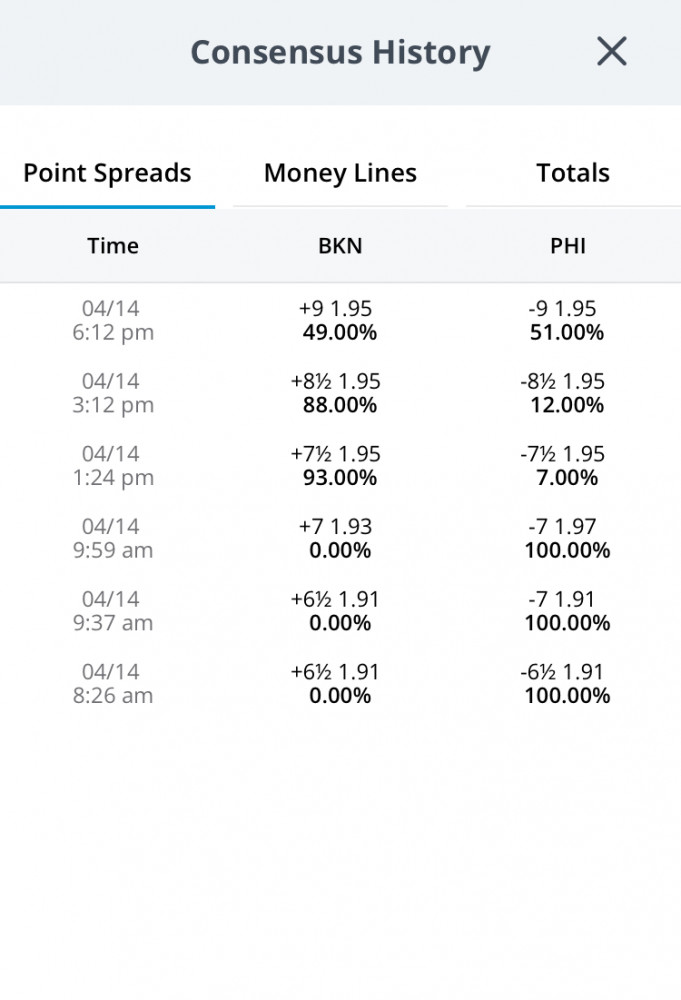Click BKN 88.00% consensus value
The image size is (681, 1000).
340,405
